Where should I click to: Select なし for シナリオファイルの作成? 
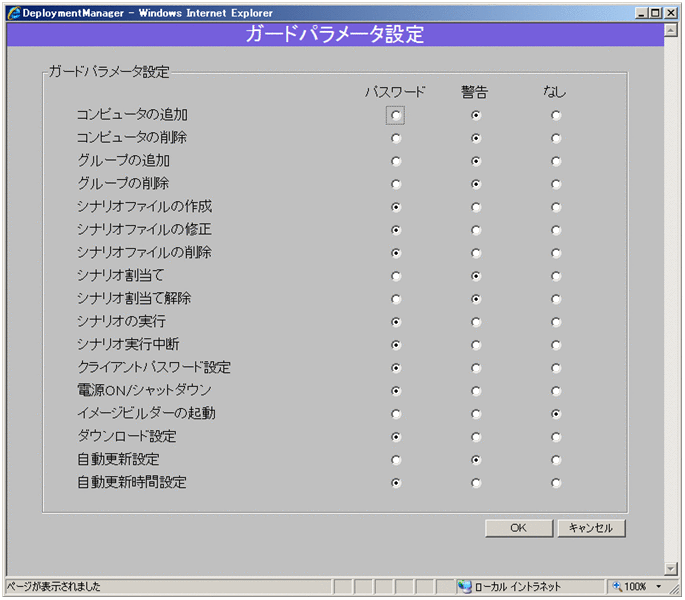pos(556,207)
